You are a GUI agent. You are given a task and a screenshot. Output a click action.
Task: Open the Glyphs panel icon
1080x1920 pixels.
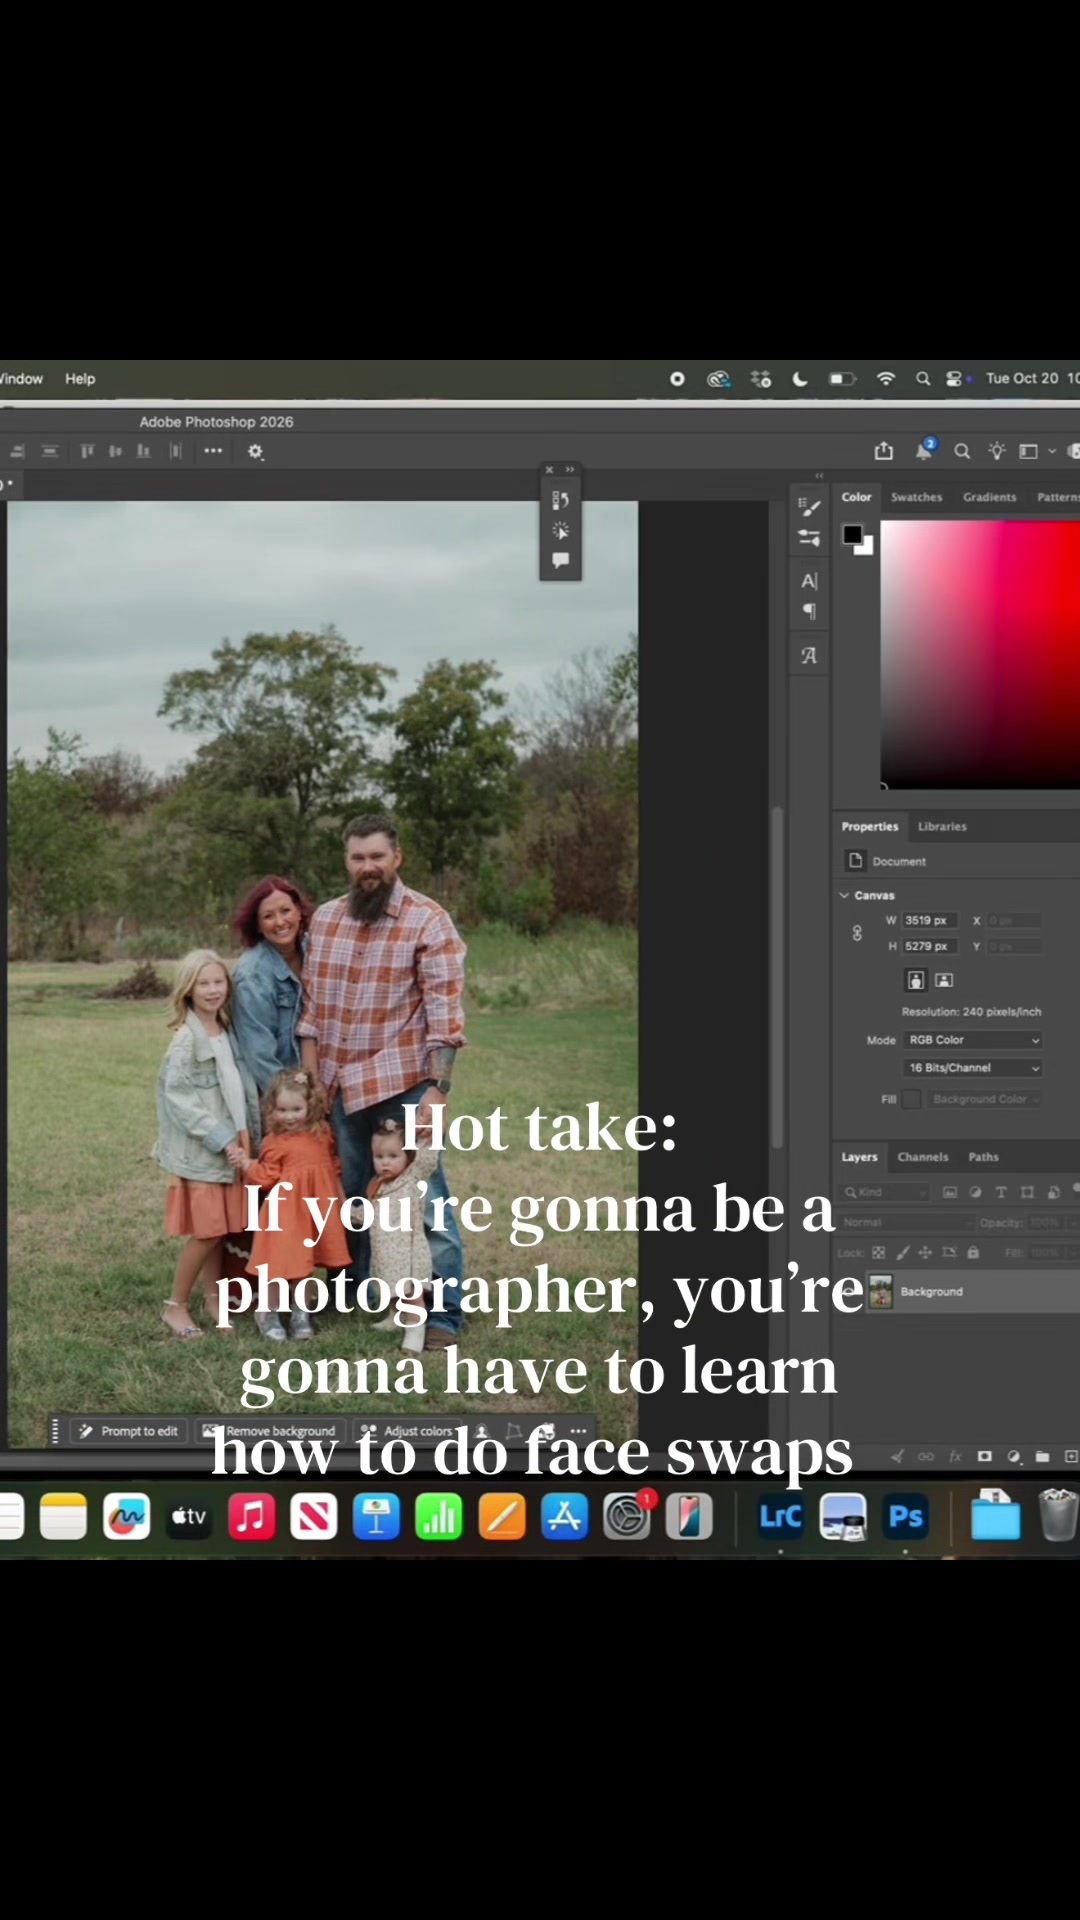(809, 656)
